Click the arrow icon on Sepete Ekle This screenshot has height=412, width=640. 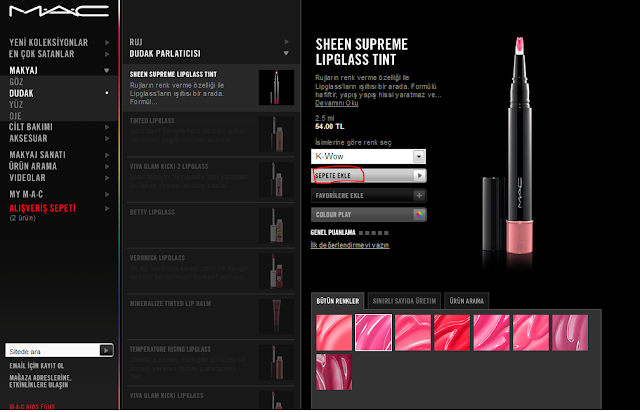419,176
